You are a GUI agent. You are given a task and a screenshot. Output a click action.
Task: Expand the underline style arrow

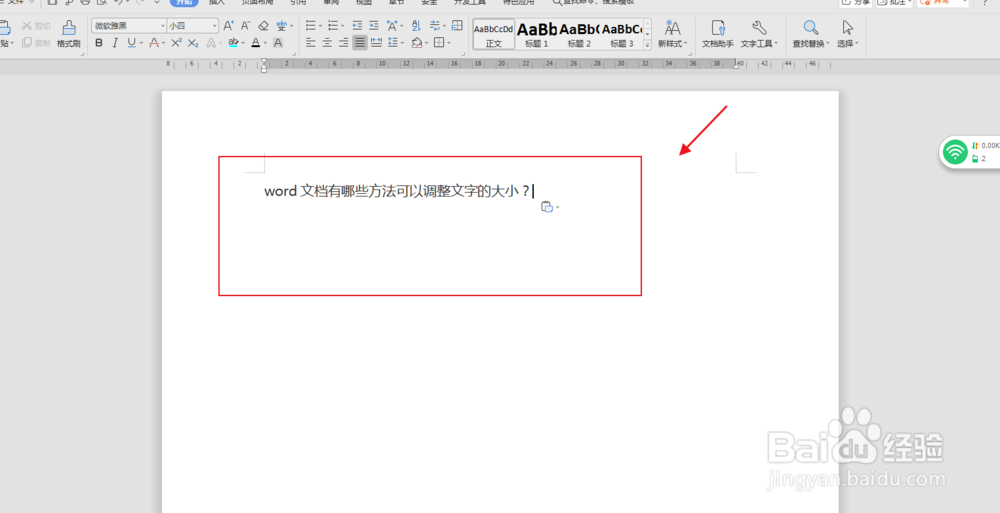pyautogui.click(x=141, y=43)
